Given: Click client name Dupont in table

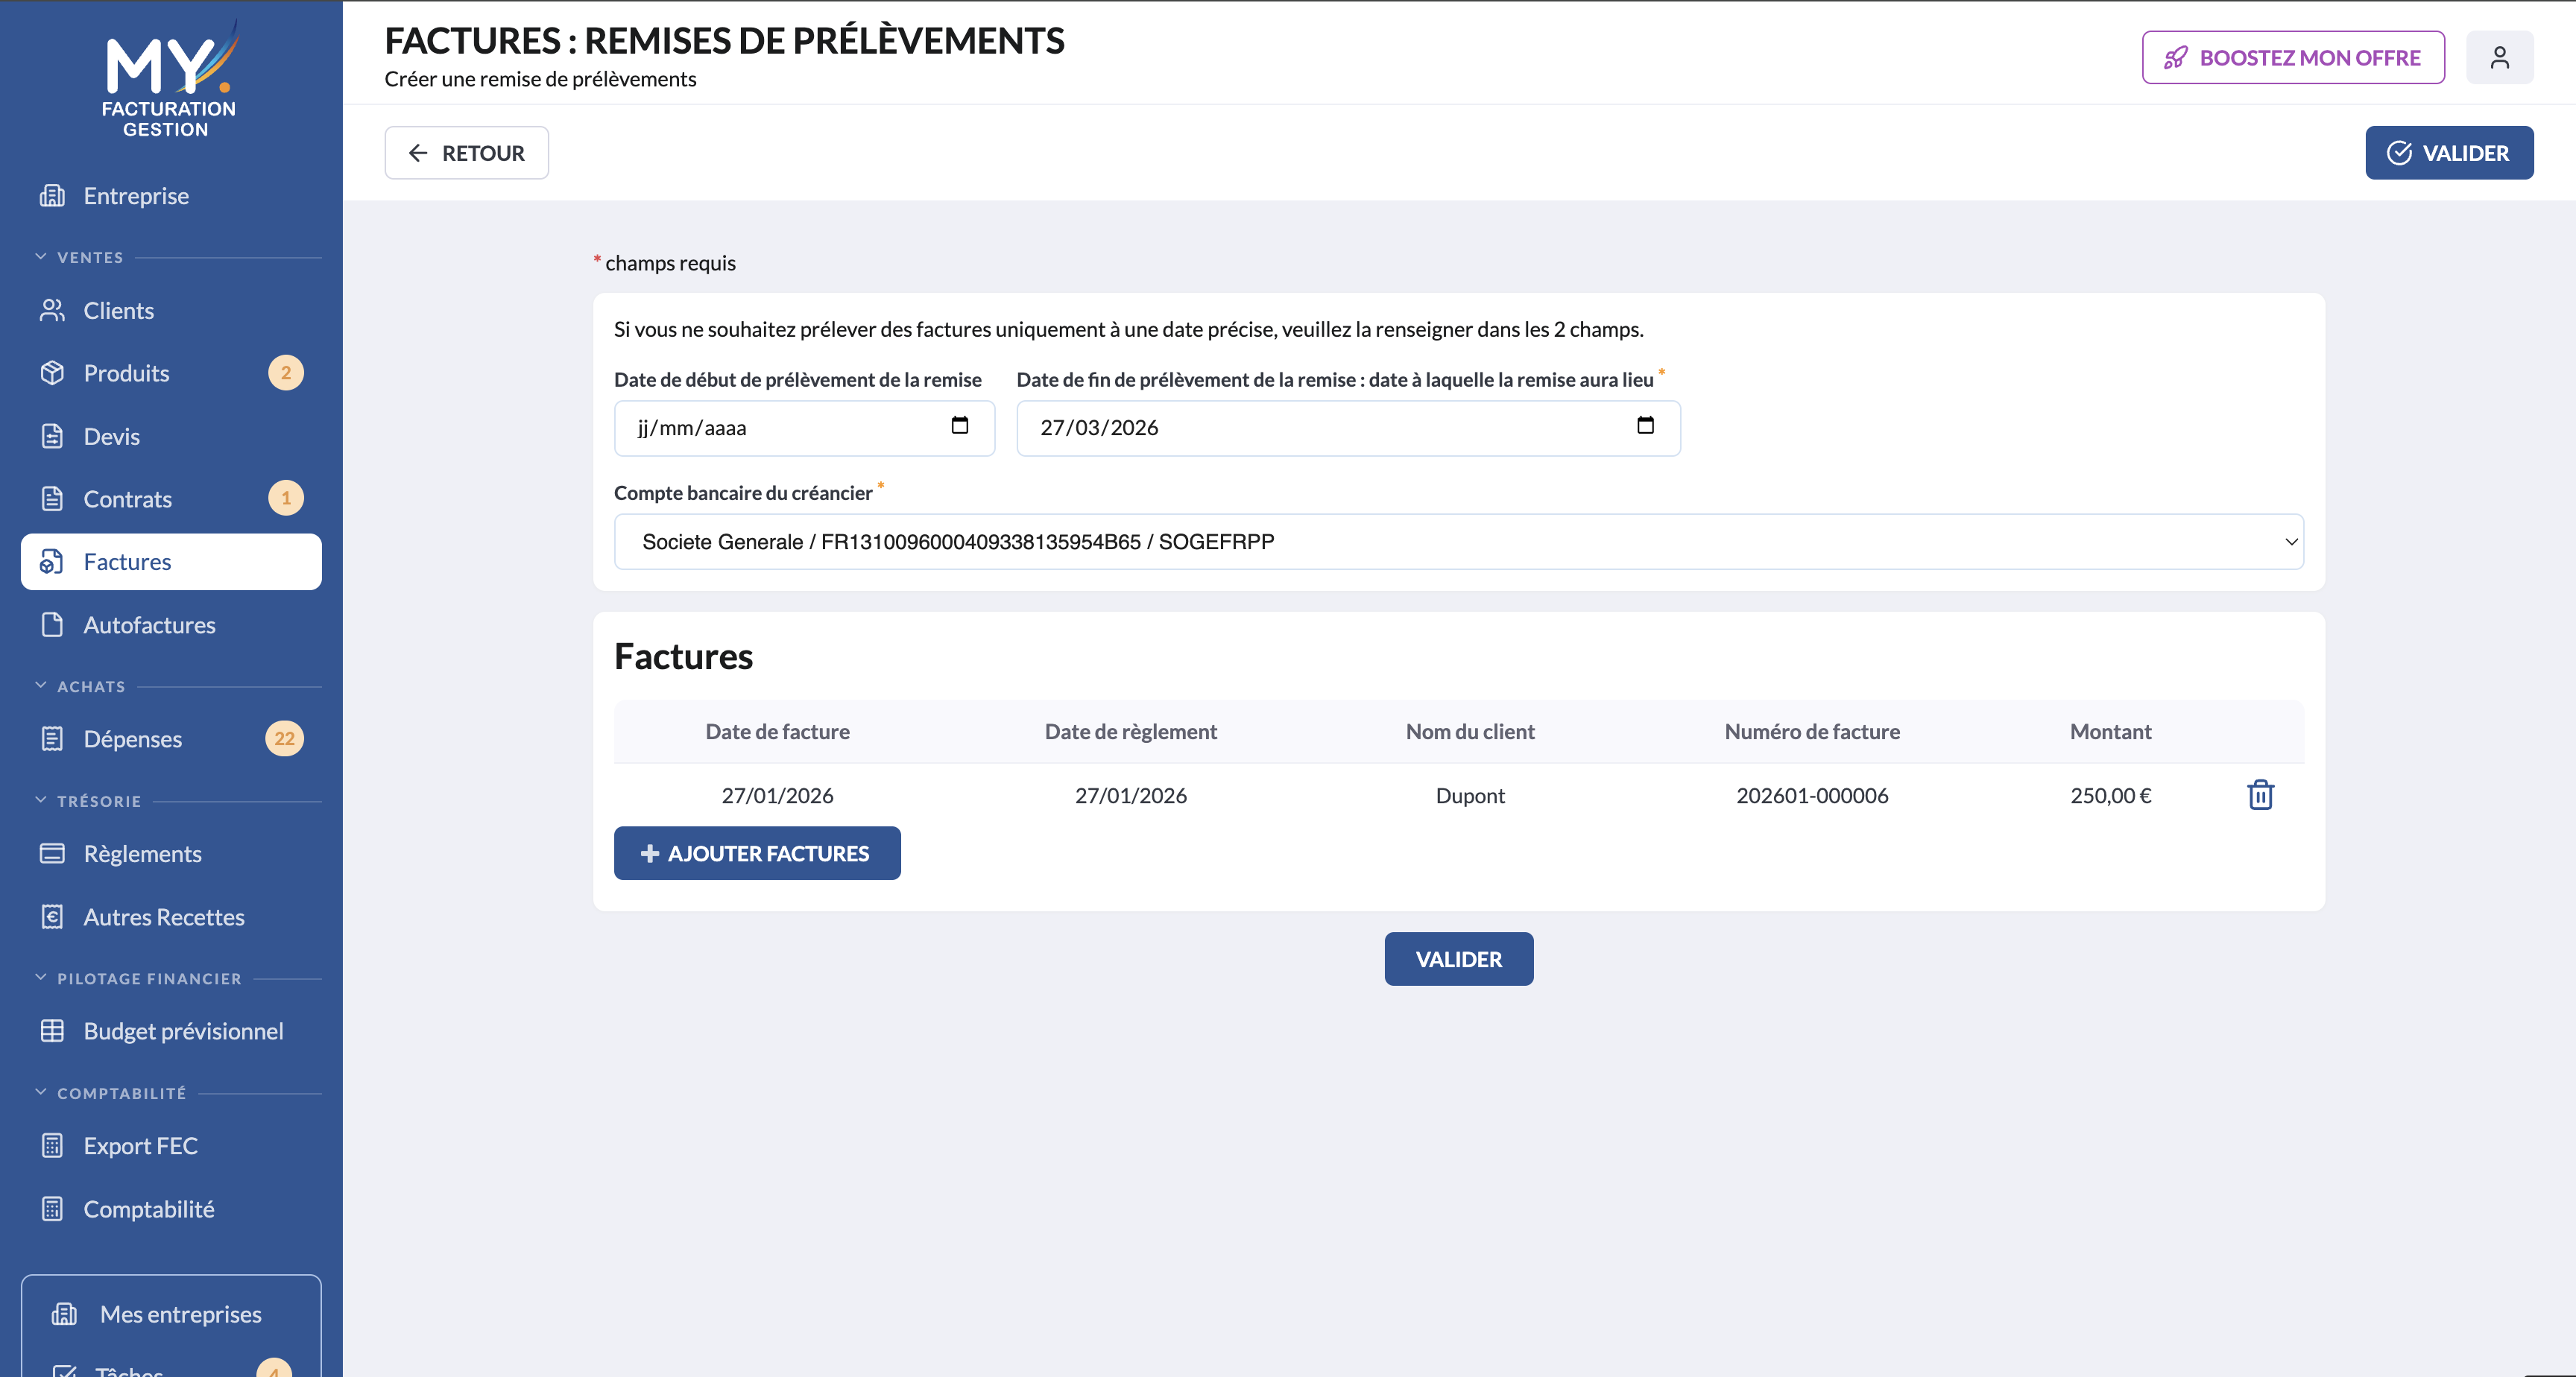Looking at the screenshot, I should [x=1470, y=795].
